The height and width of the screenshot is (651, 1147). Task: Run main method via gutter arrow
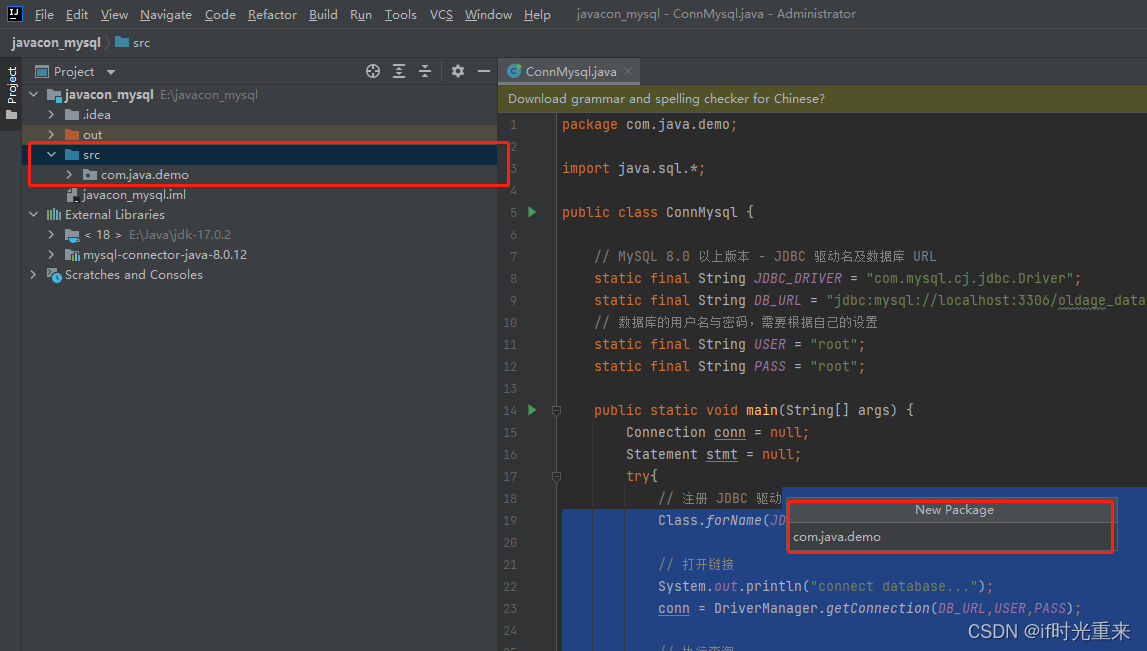click(533, 410)
